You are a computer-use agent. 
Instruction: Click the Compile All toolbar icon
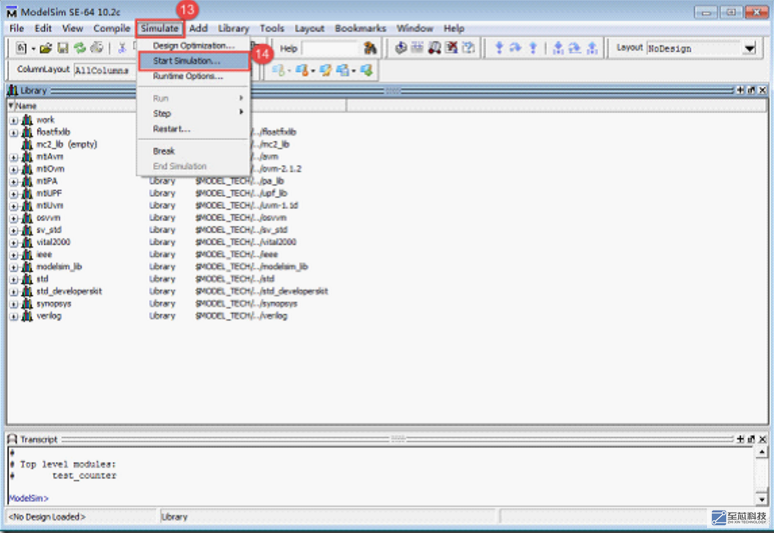tap(418, 47)
